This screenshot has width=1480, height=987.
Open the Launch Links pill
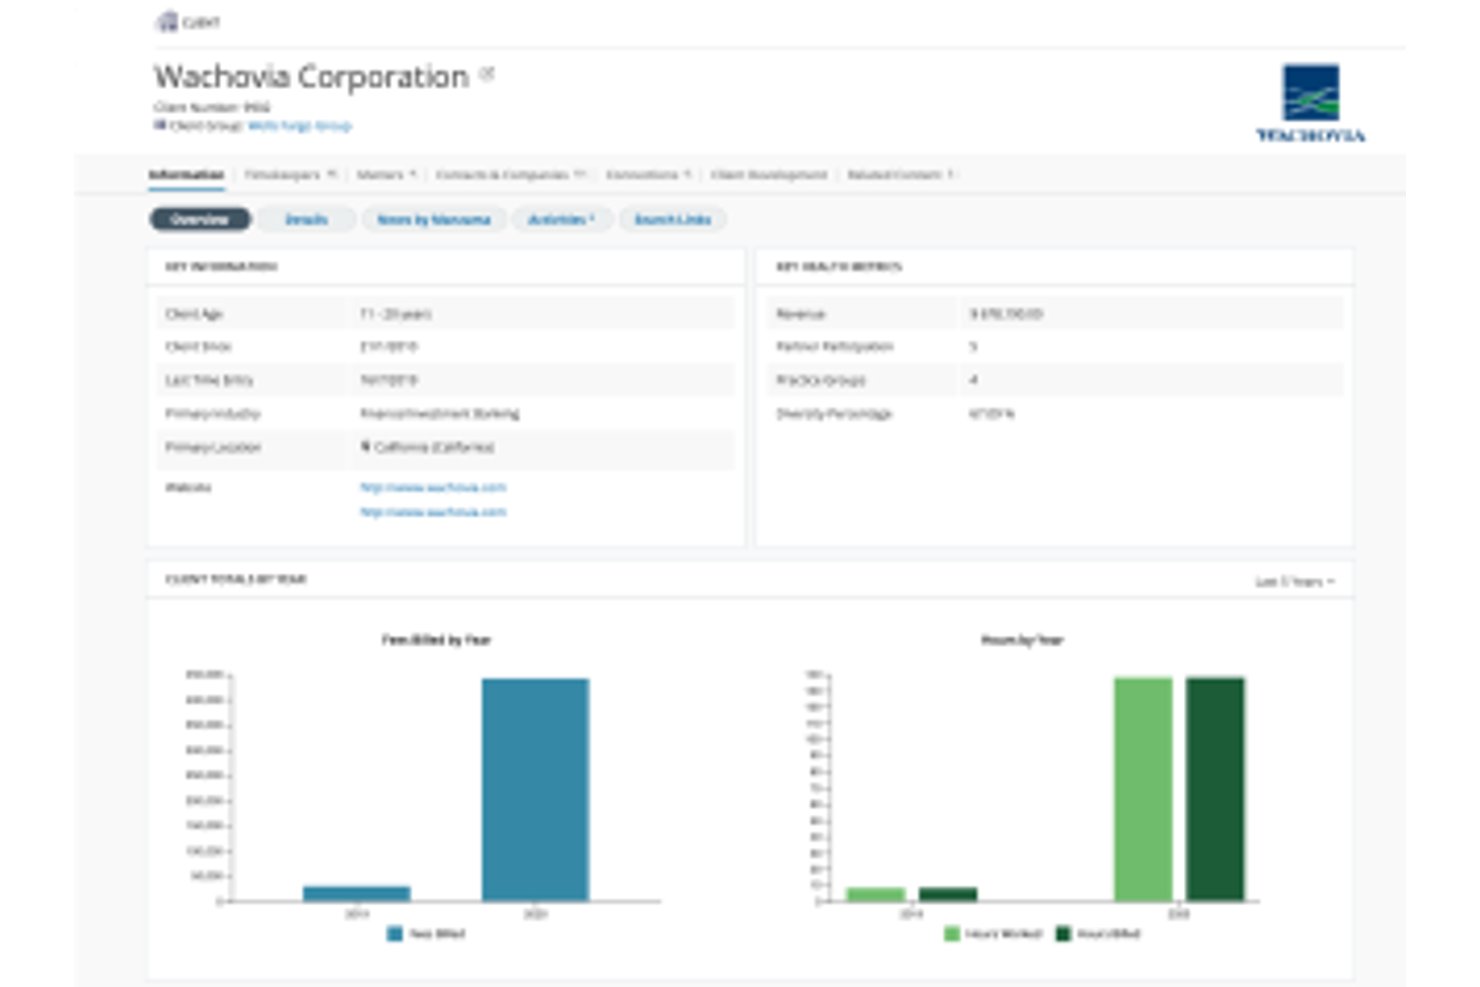[672, 219]
